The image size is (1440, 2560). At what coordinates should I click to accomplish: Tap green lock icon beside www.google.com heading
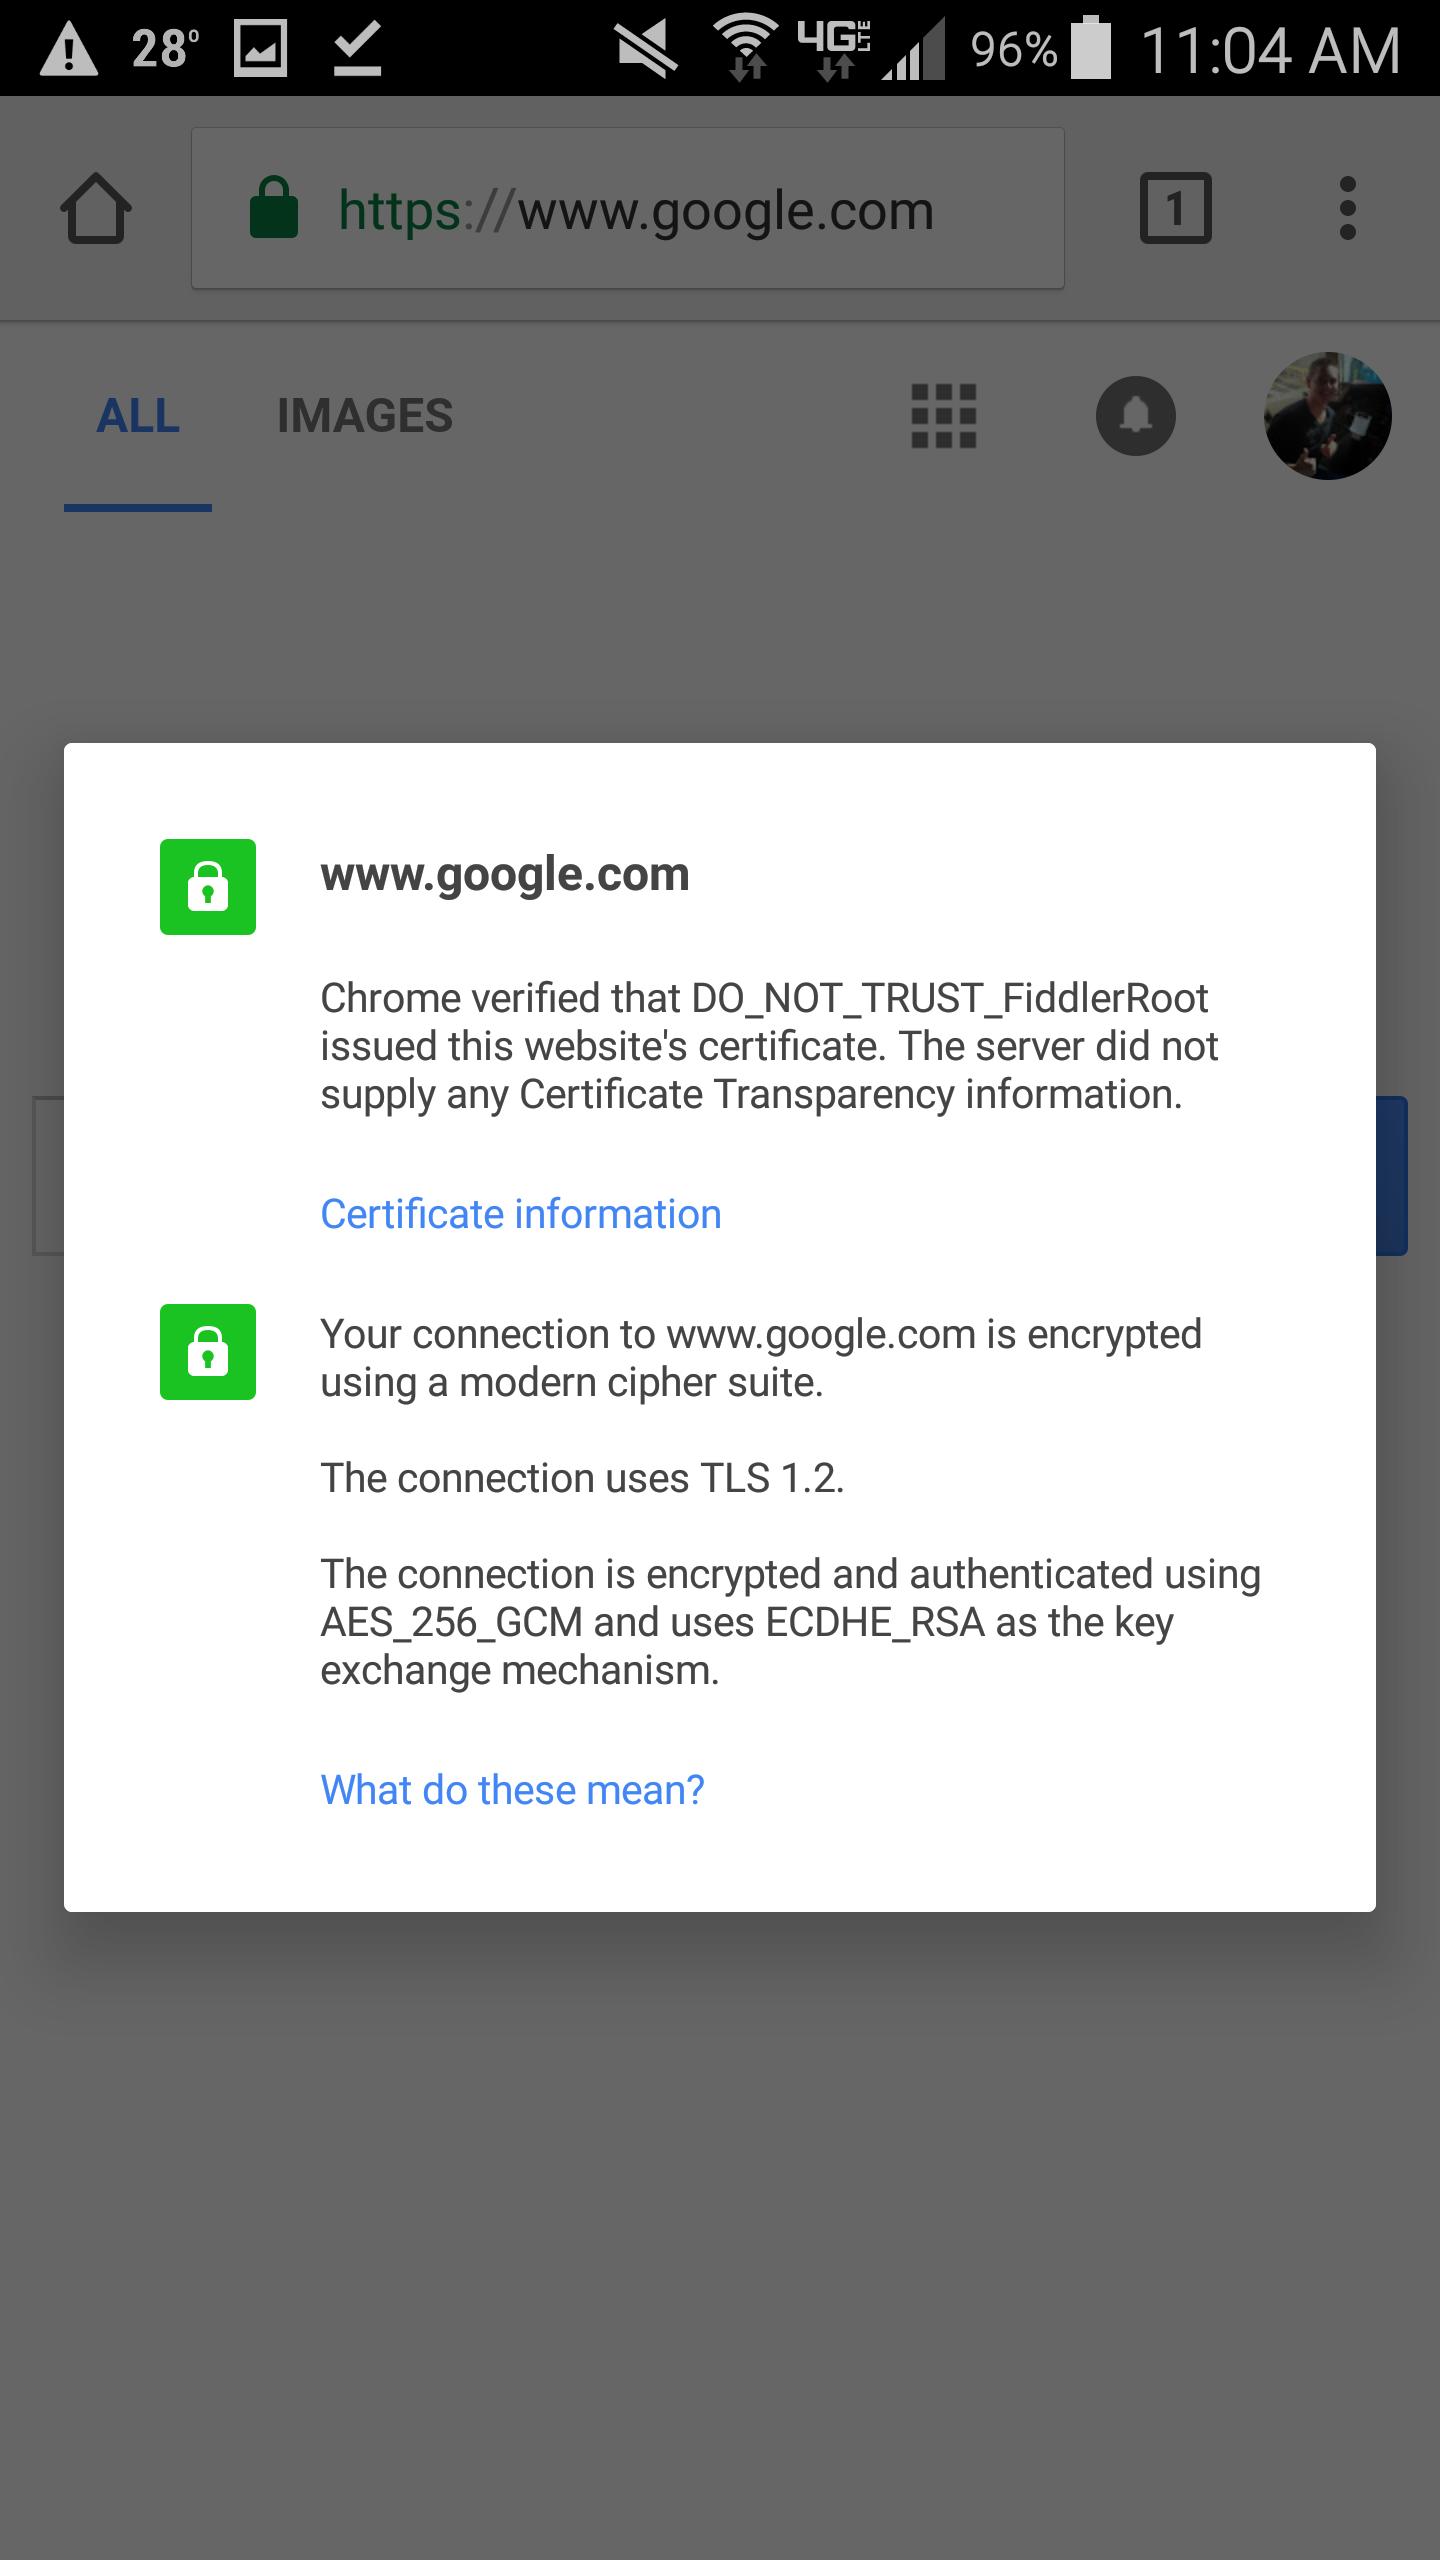tap(208, 887)
